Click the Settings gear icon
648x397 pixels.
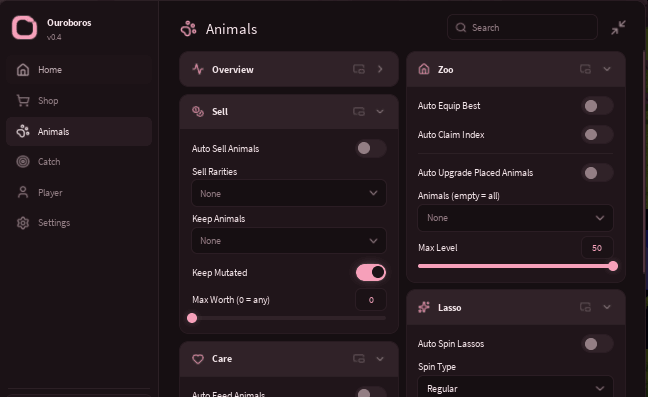[23, 223]
